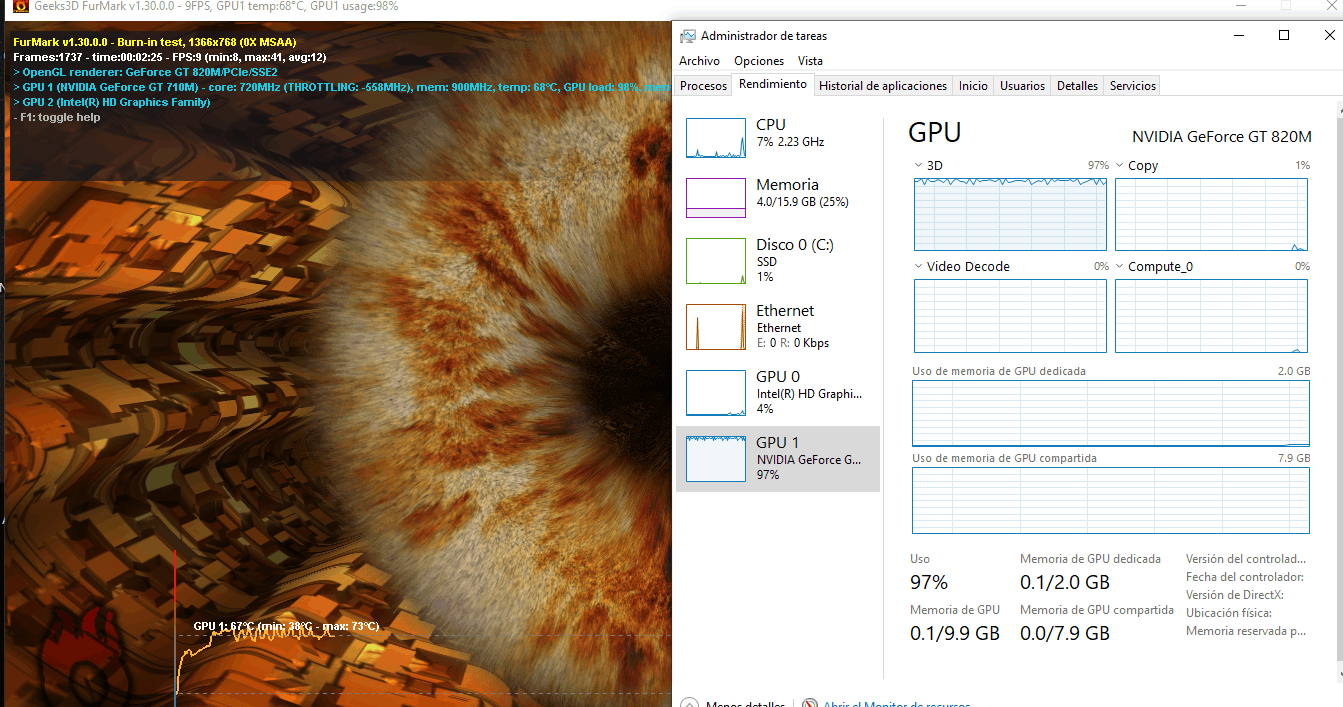
Task: Click FurMark's 'Burn-in test, 1366x768' header line
Action: pyautogui.click(x=155, y=42)
